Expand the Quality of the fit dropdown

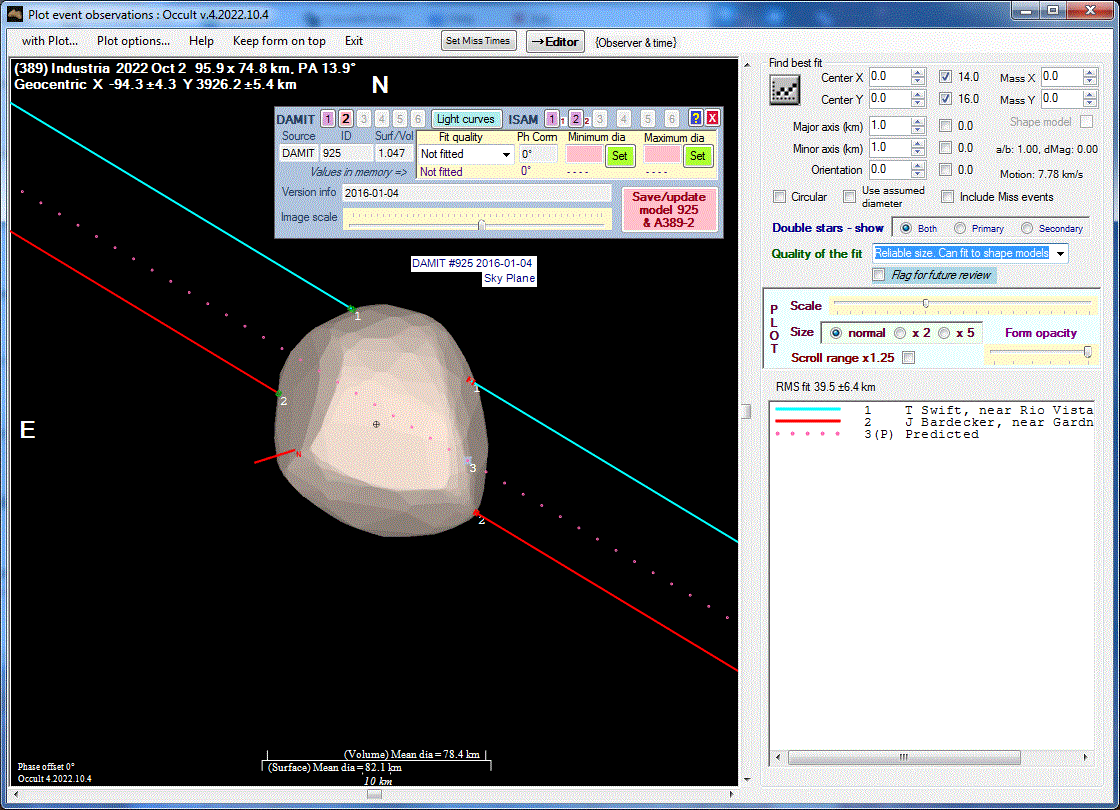pyautogui.click(x=1059, y=254)
